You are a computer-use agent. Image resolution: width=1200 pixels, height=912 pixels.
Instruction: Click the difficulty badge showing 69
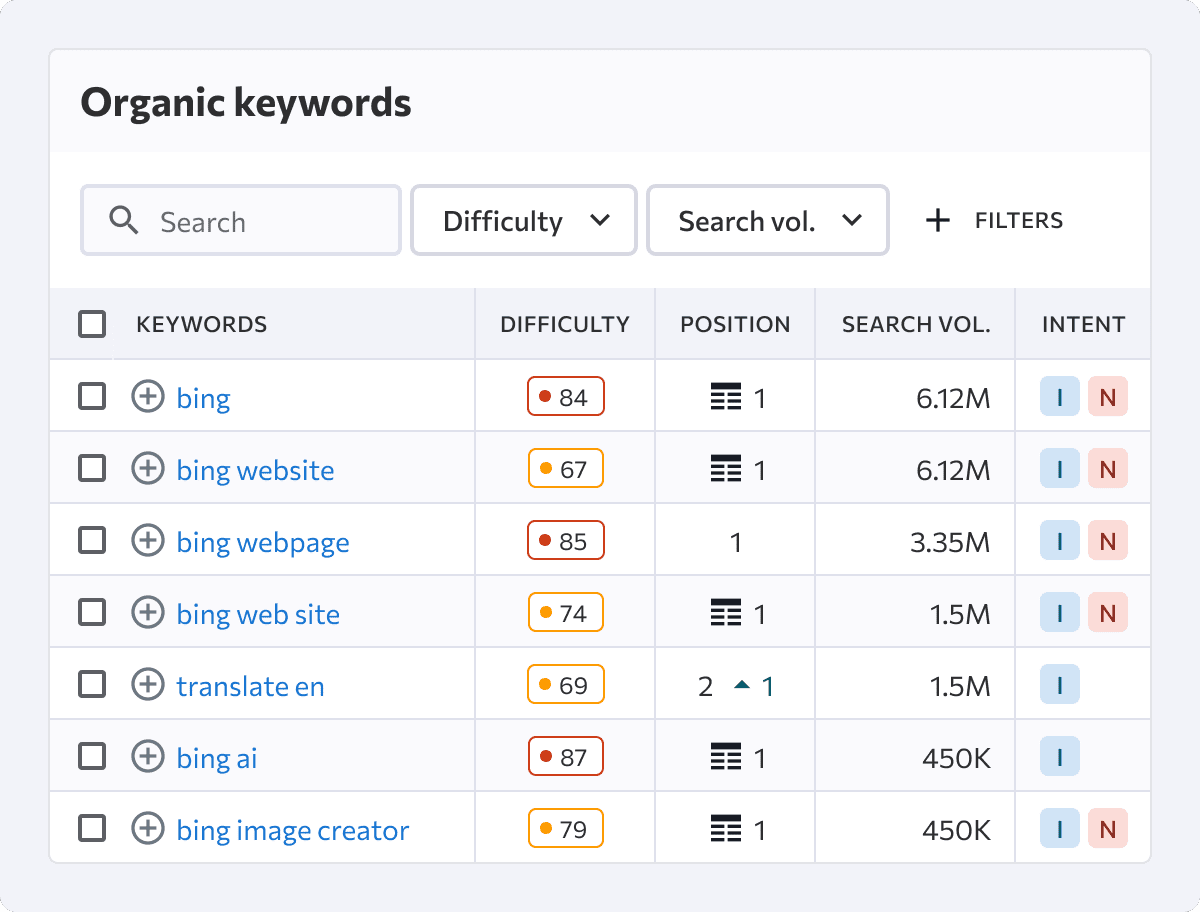[x=566, y=685]
